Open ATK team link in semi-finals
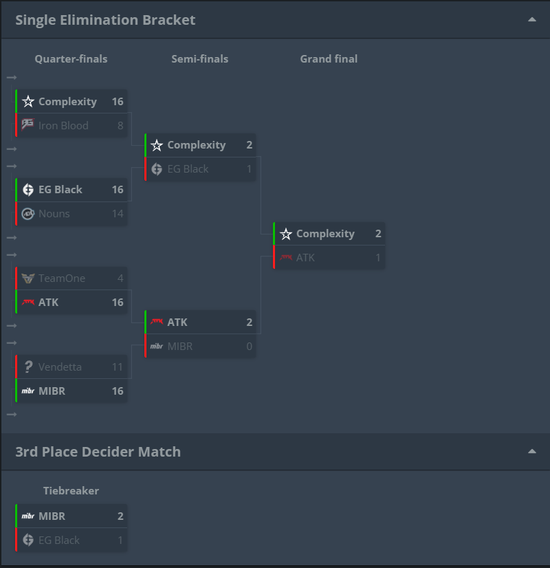The width and height of the screenshot is (550, 568). 177,322
